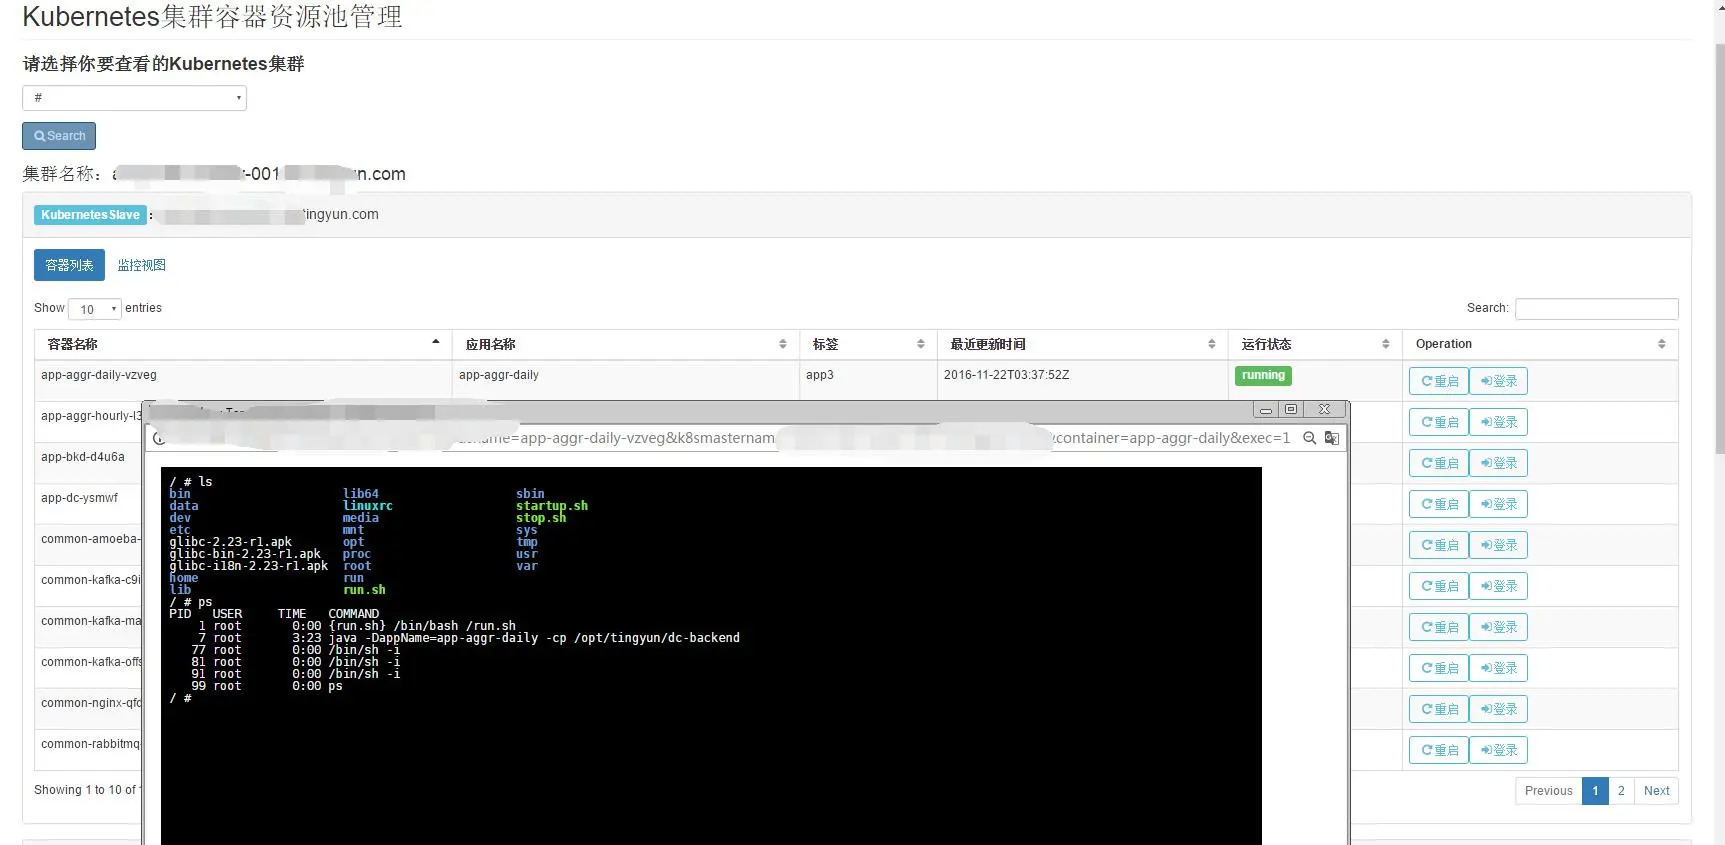Click 登录 for app-dc-ysmwf container
Viewport: 1725px width, 845px height.
point(1498,504)
